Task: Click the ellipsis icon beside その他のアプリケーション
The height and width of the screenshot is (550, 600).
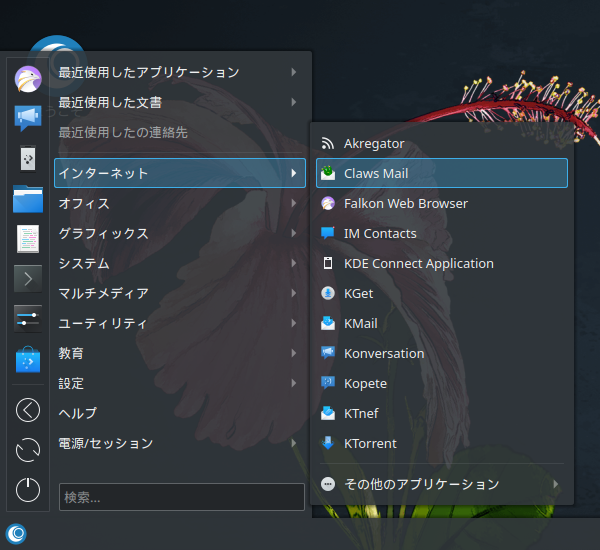Action: tap(328, 484)
